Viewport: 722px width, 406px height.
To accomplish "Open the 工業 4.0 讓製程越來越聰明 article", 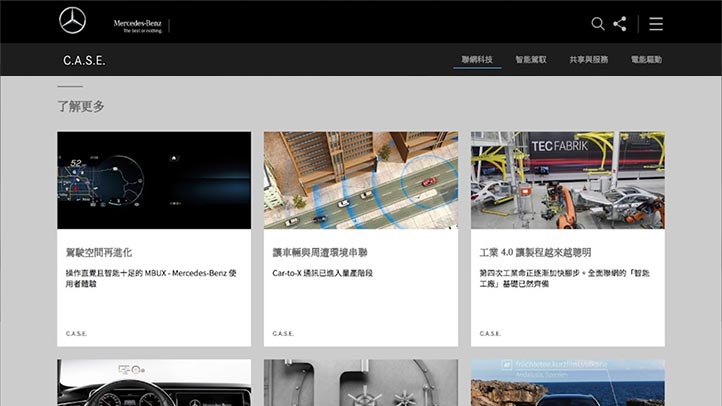I will [x=535, y=253].
